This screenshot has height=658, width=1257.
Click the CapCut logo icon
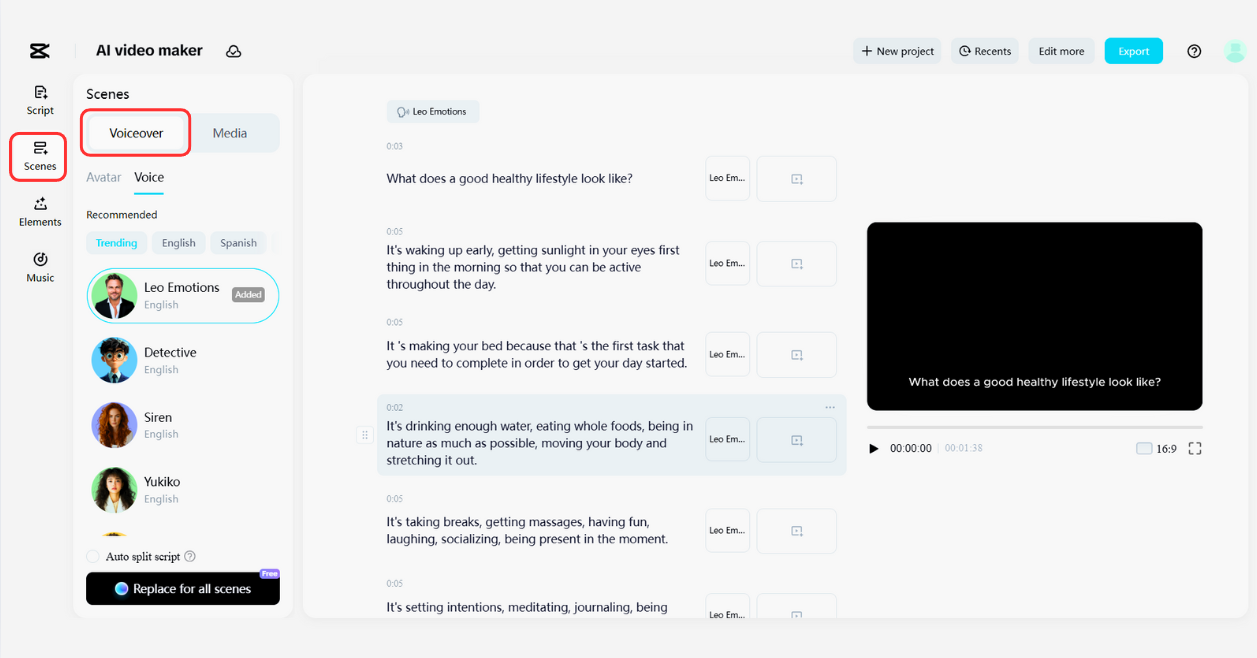[x=39, y=51]
